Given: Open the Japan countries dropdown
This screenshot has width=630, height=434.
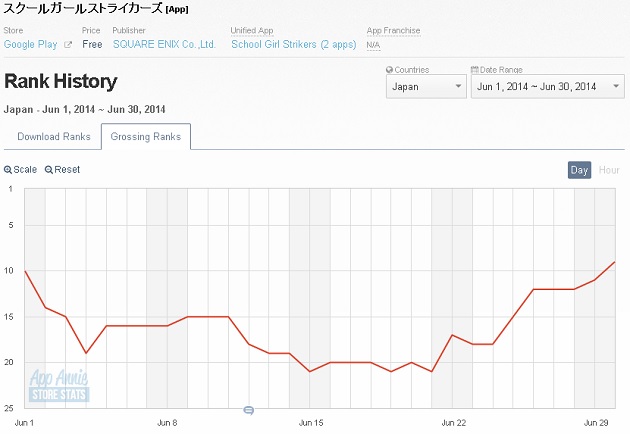Looking at the screenshot, I should coord(426,86).
